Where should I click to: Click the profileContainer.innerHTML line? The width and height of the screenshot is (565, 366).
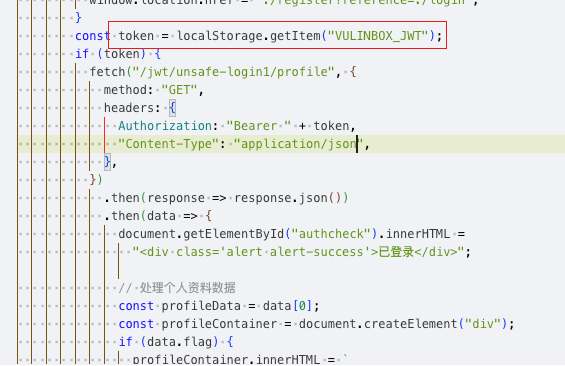(x=240, y=360)
